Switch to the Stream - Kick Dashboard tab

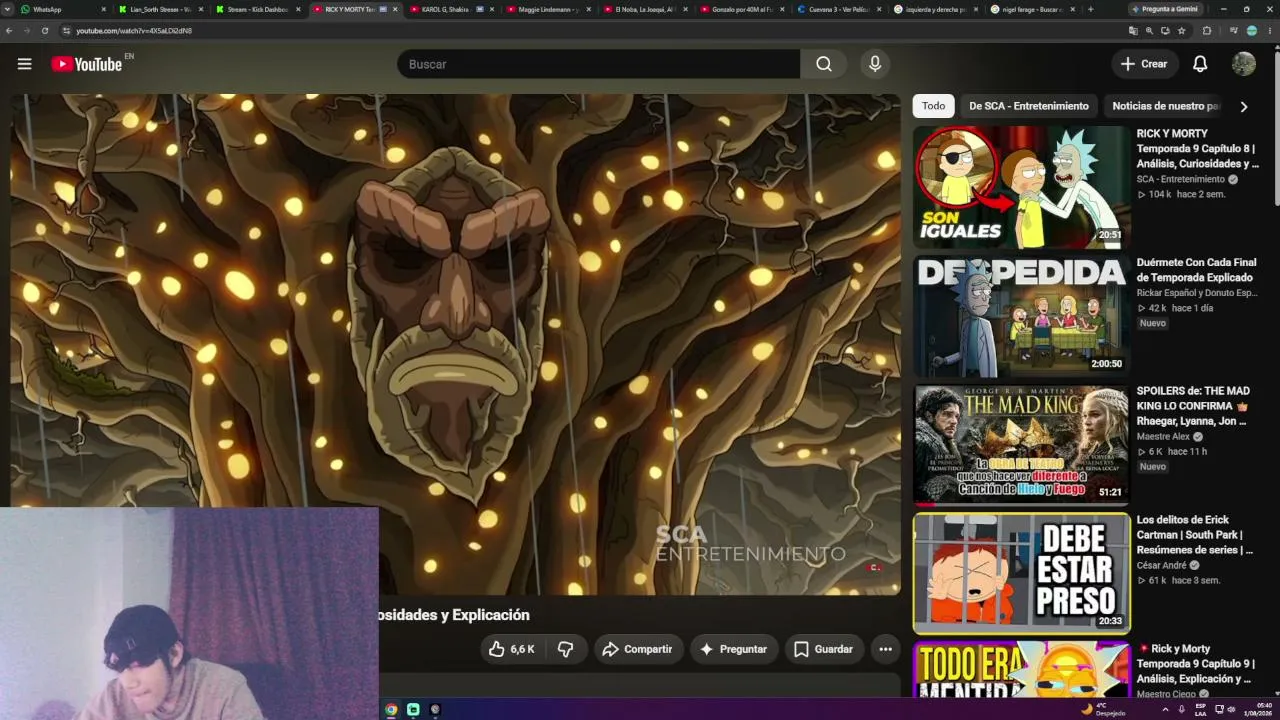pyautogui.click(x=257, y=9)
